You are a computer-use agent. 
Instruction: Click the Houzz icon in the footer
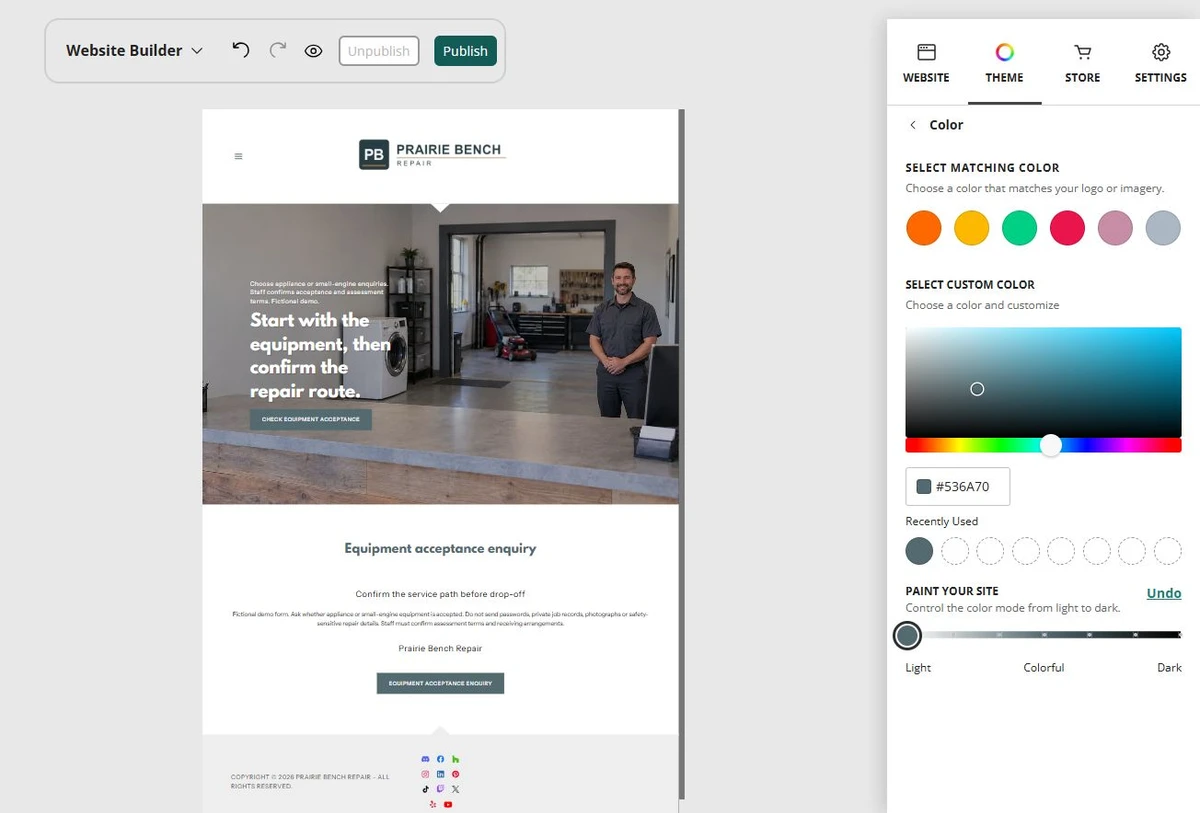(455, 760)
